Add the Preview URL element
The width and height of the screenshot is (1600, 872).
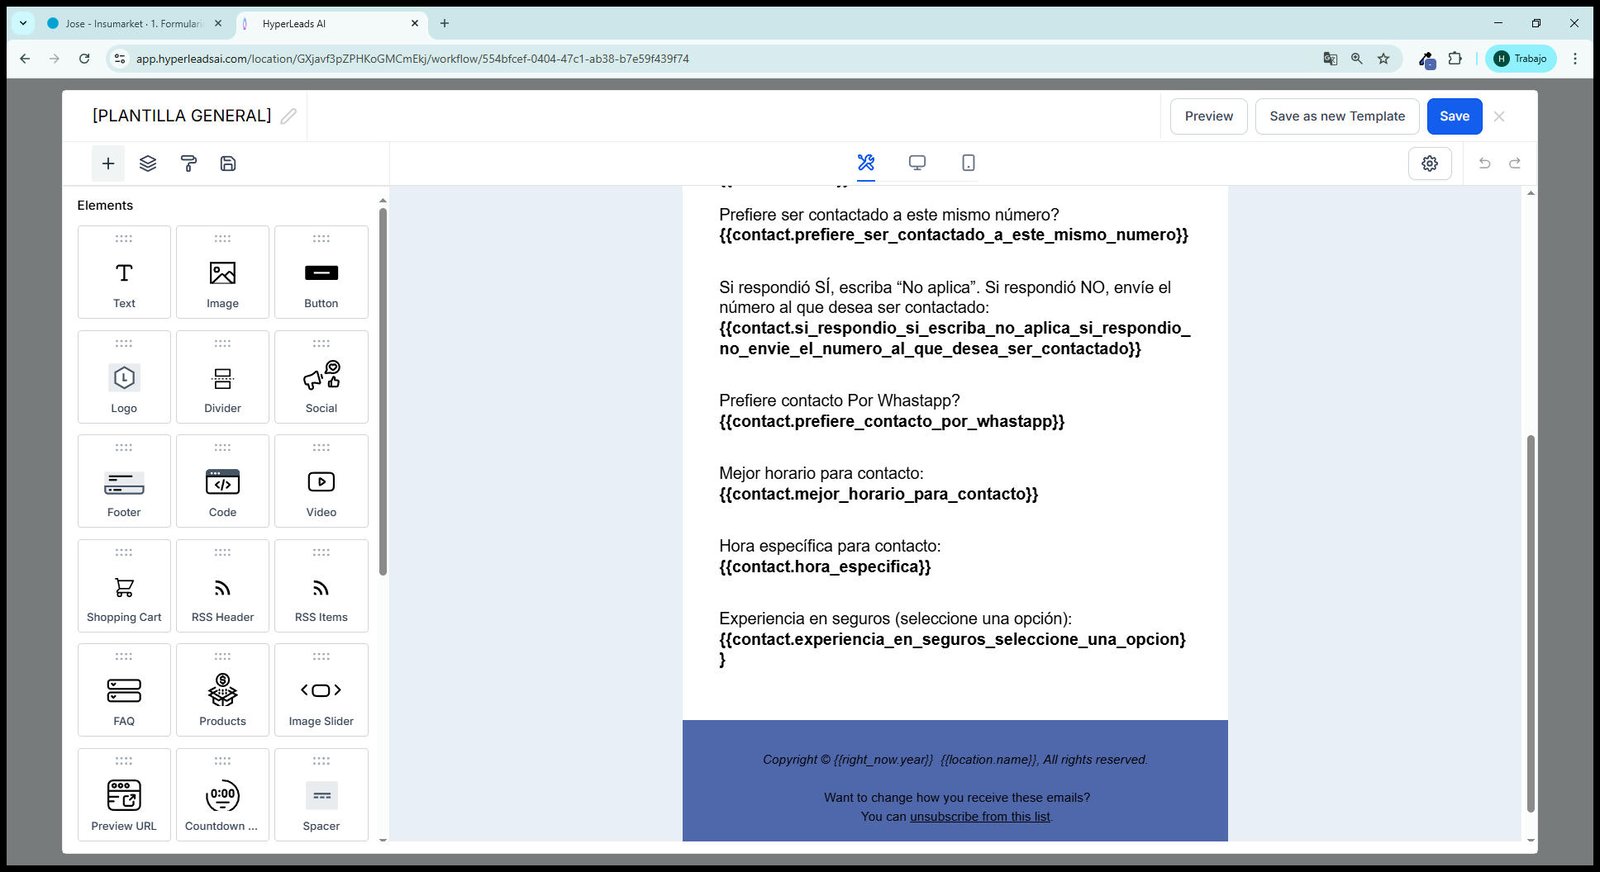124,795
